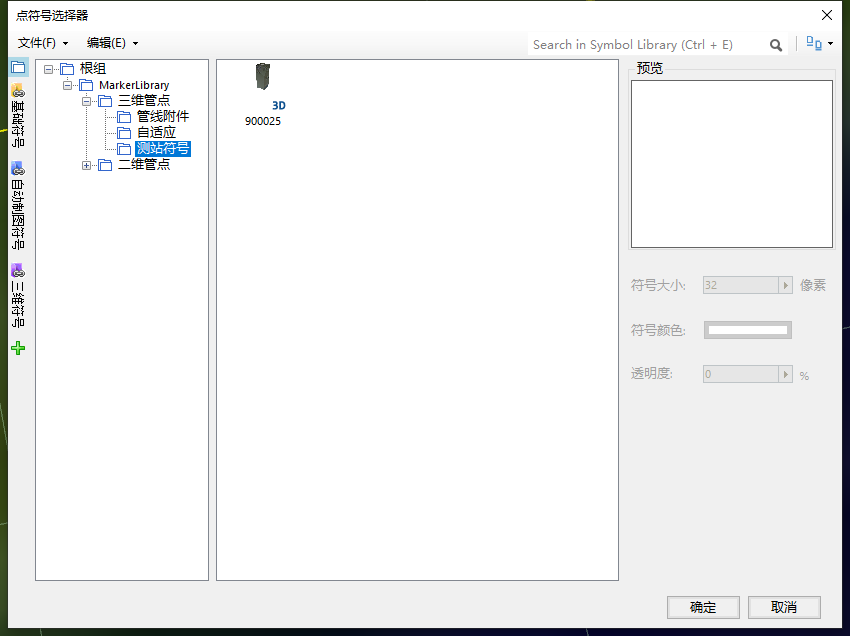Viewport: 850px width, 636px height.
Task: Select the 管线附件 folder
Action: tap(163, 116)
